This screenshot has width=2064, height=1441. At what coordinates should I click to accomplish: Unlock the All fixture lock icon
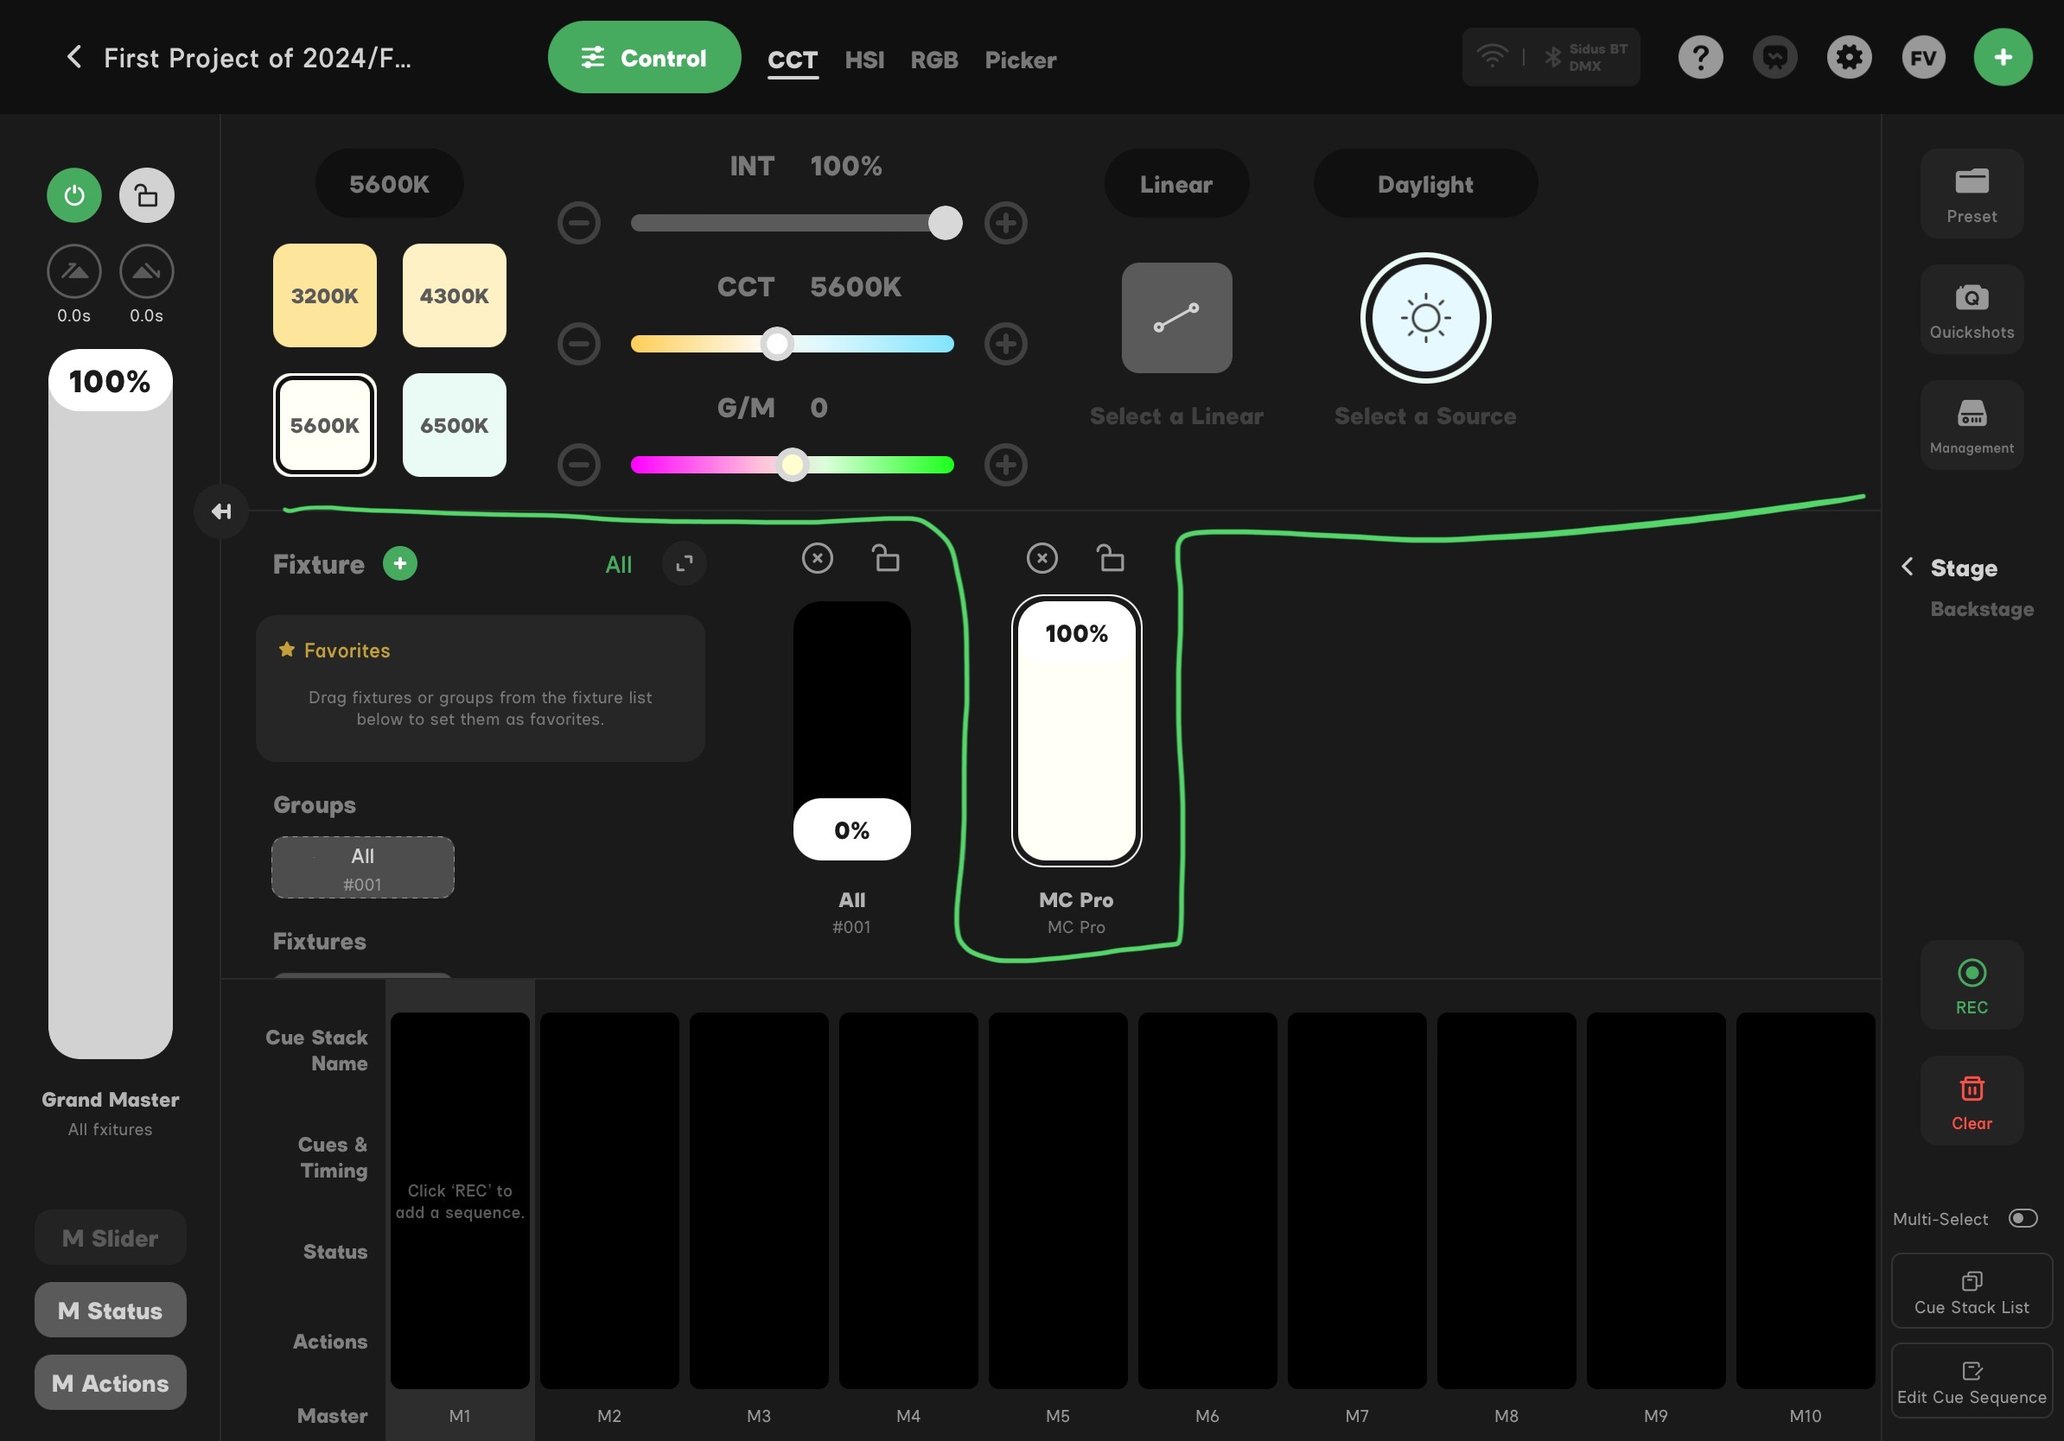pos(886,558)
